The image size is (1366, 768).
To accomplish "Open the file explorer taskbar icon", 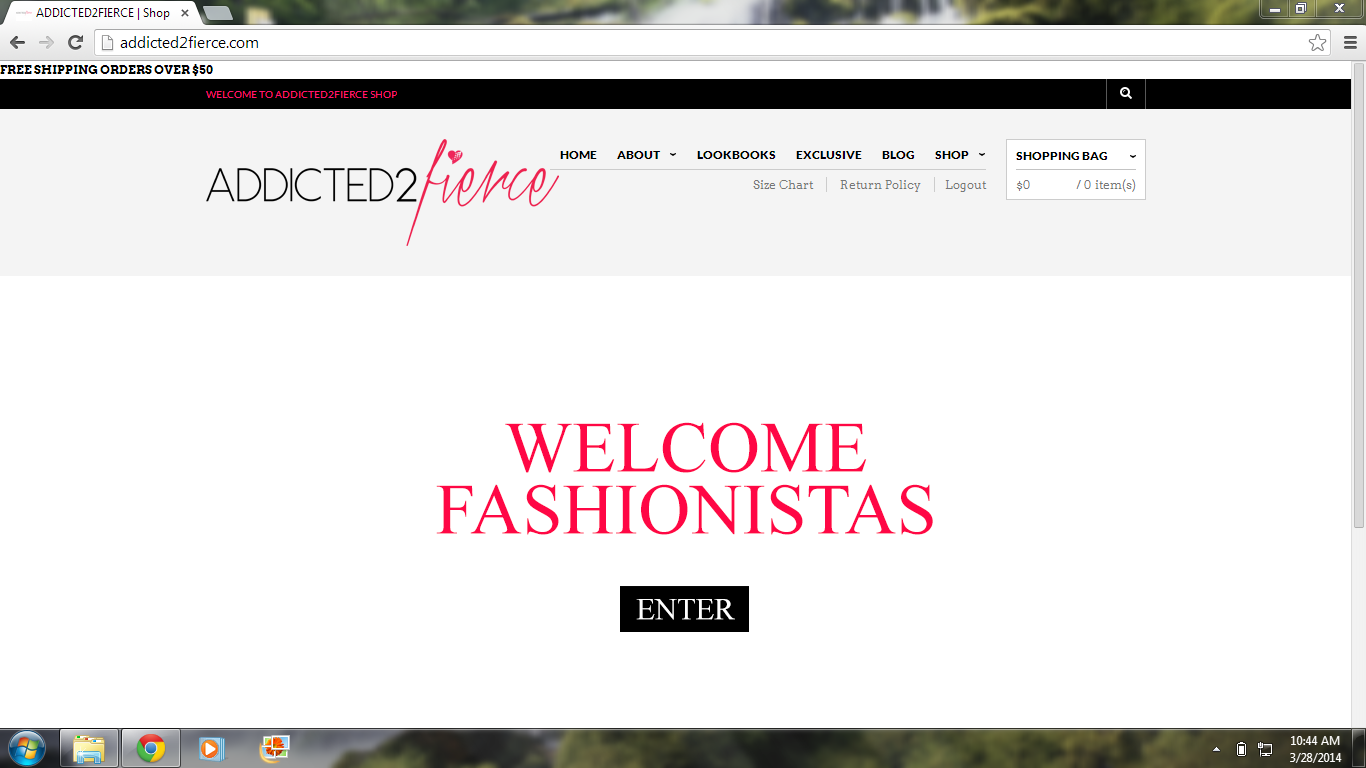I will (89, 748).
